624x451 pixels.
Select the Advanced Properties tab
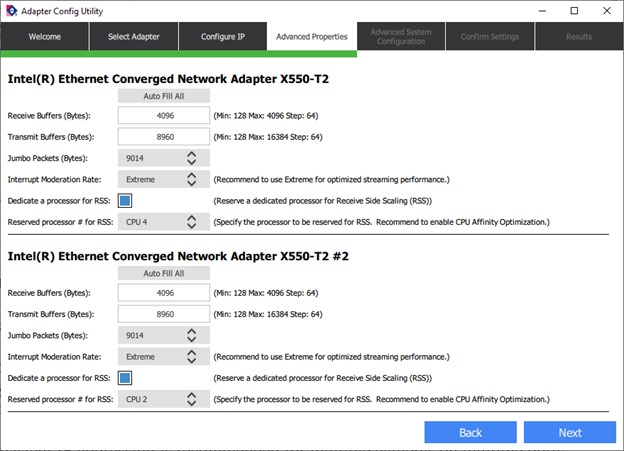coord(312,37)
